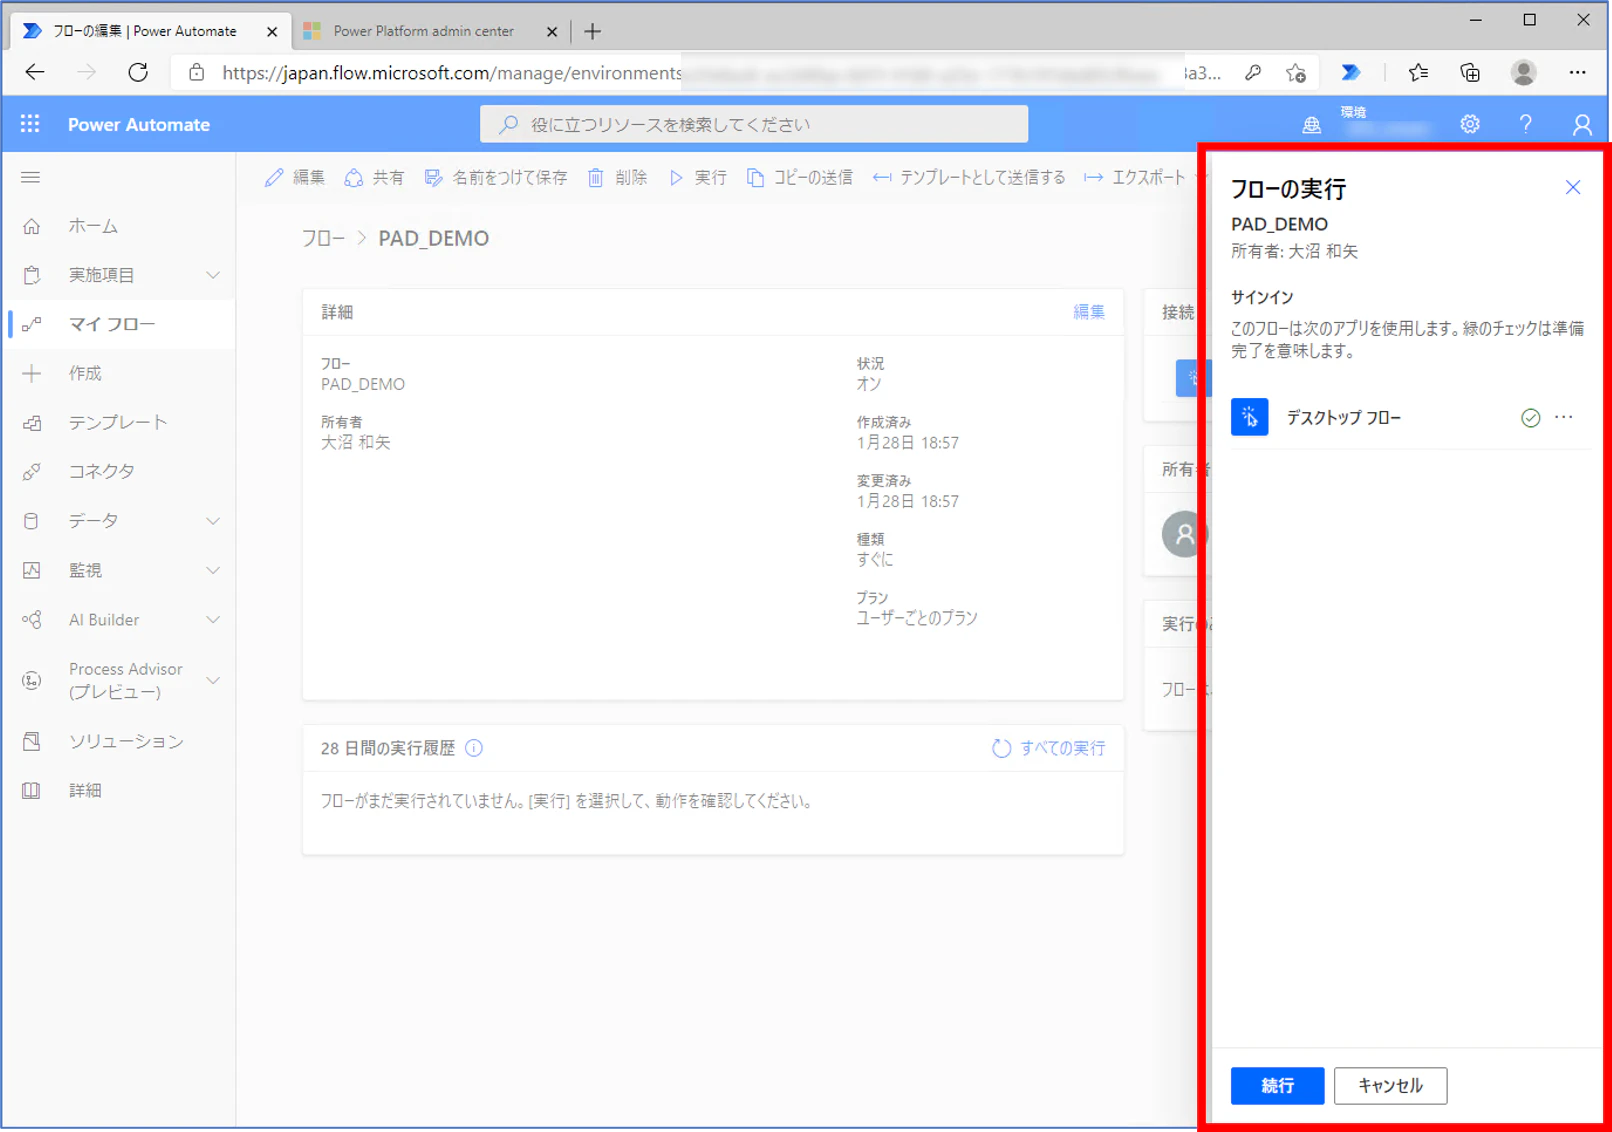The height and width of the screenshot is (1132, 1612).
Task: Open the Help question mark icon
Action: click(x=1525, y=124)
